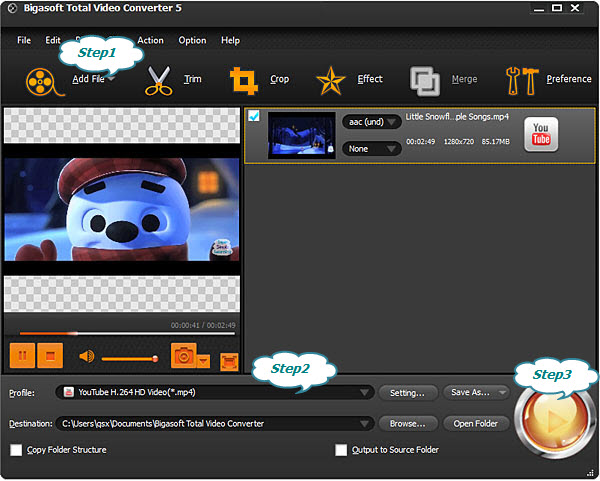Minimize the Bigasoft window
600x481 pixels.
(x=539, y=8)
